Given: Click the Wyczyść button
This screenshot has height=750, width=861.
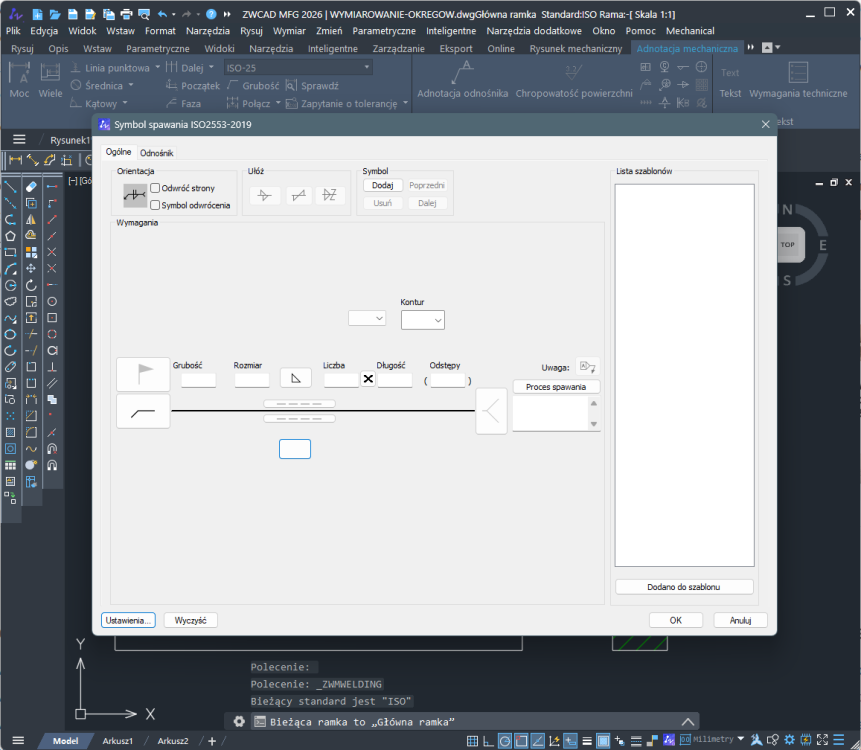Looking at the screenshot, I should (191, 620).
